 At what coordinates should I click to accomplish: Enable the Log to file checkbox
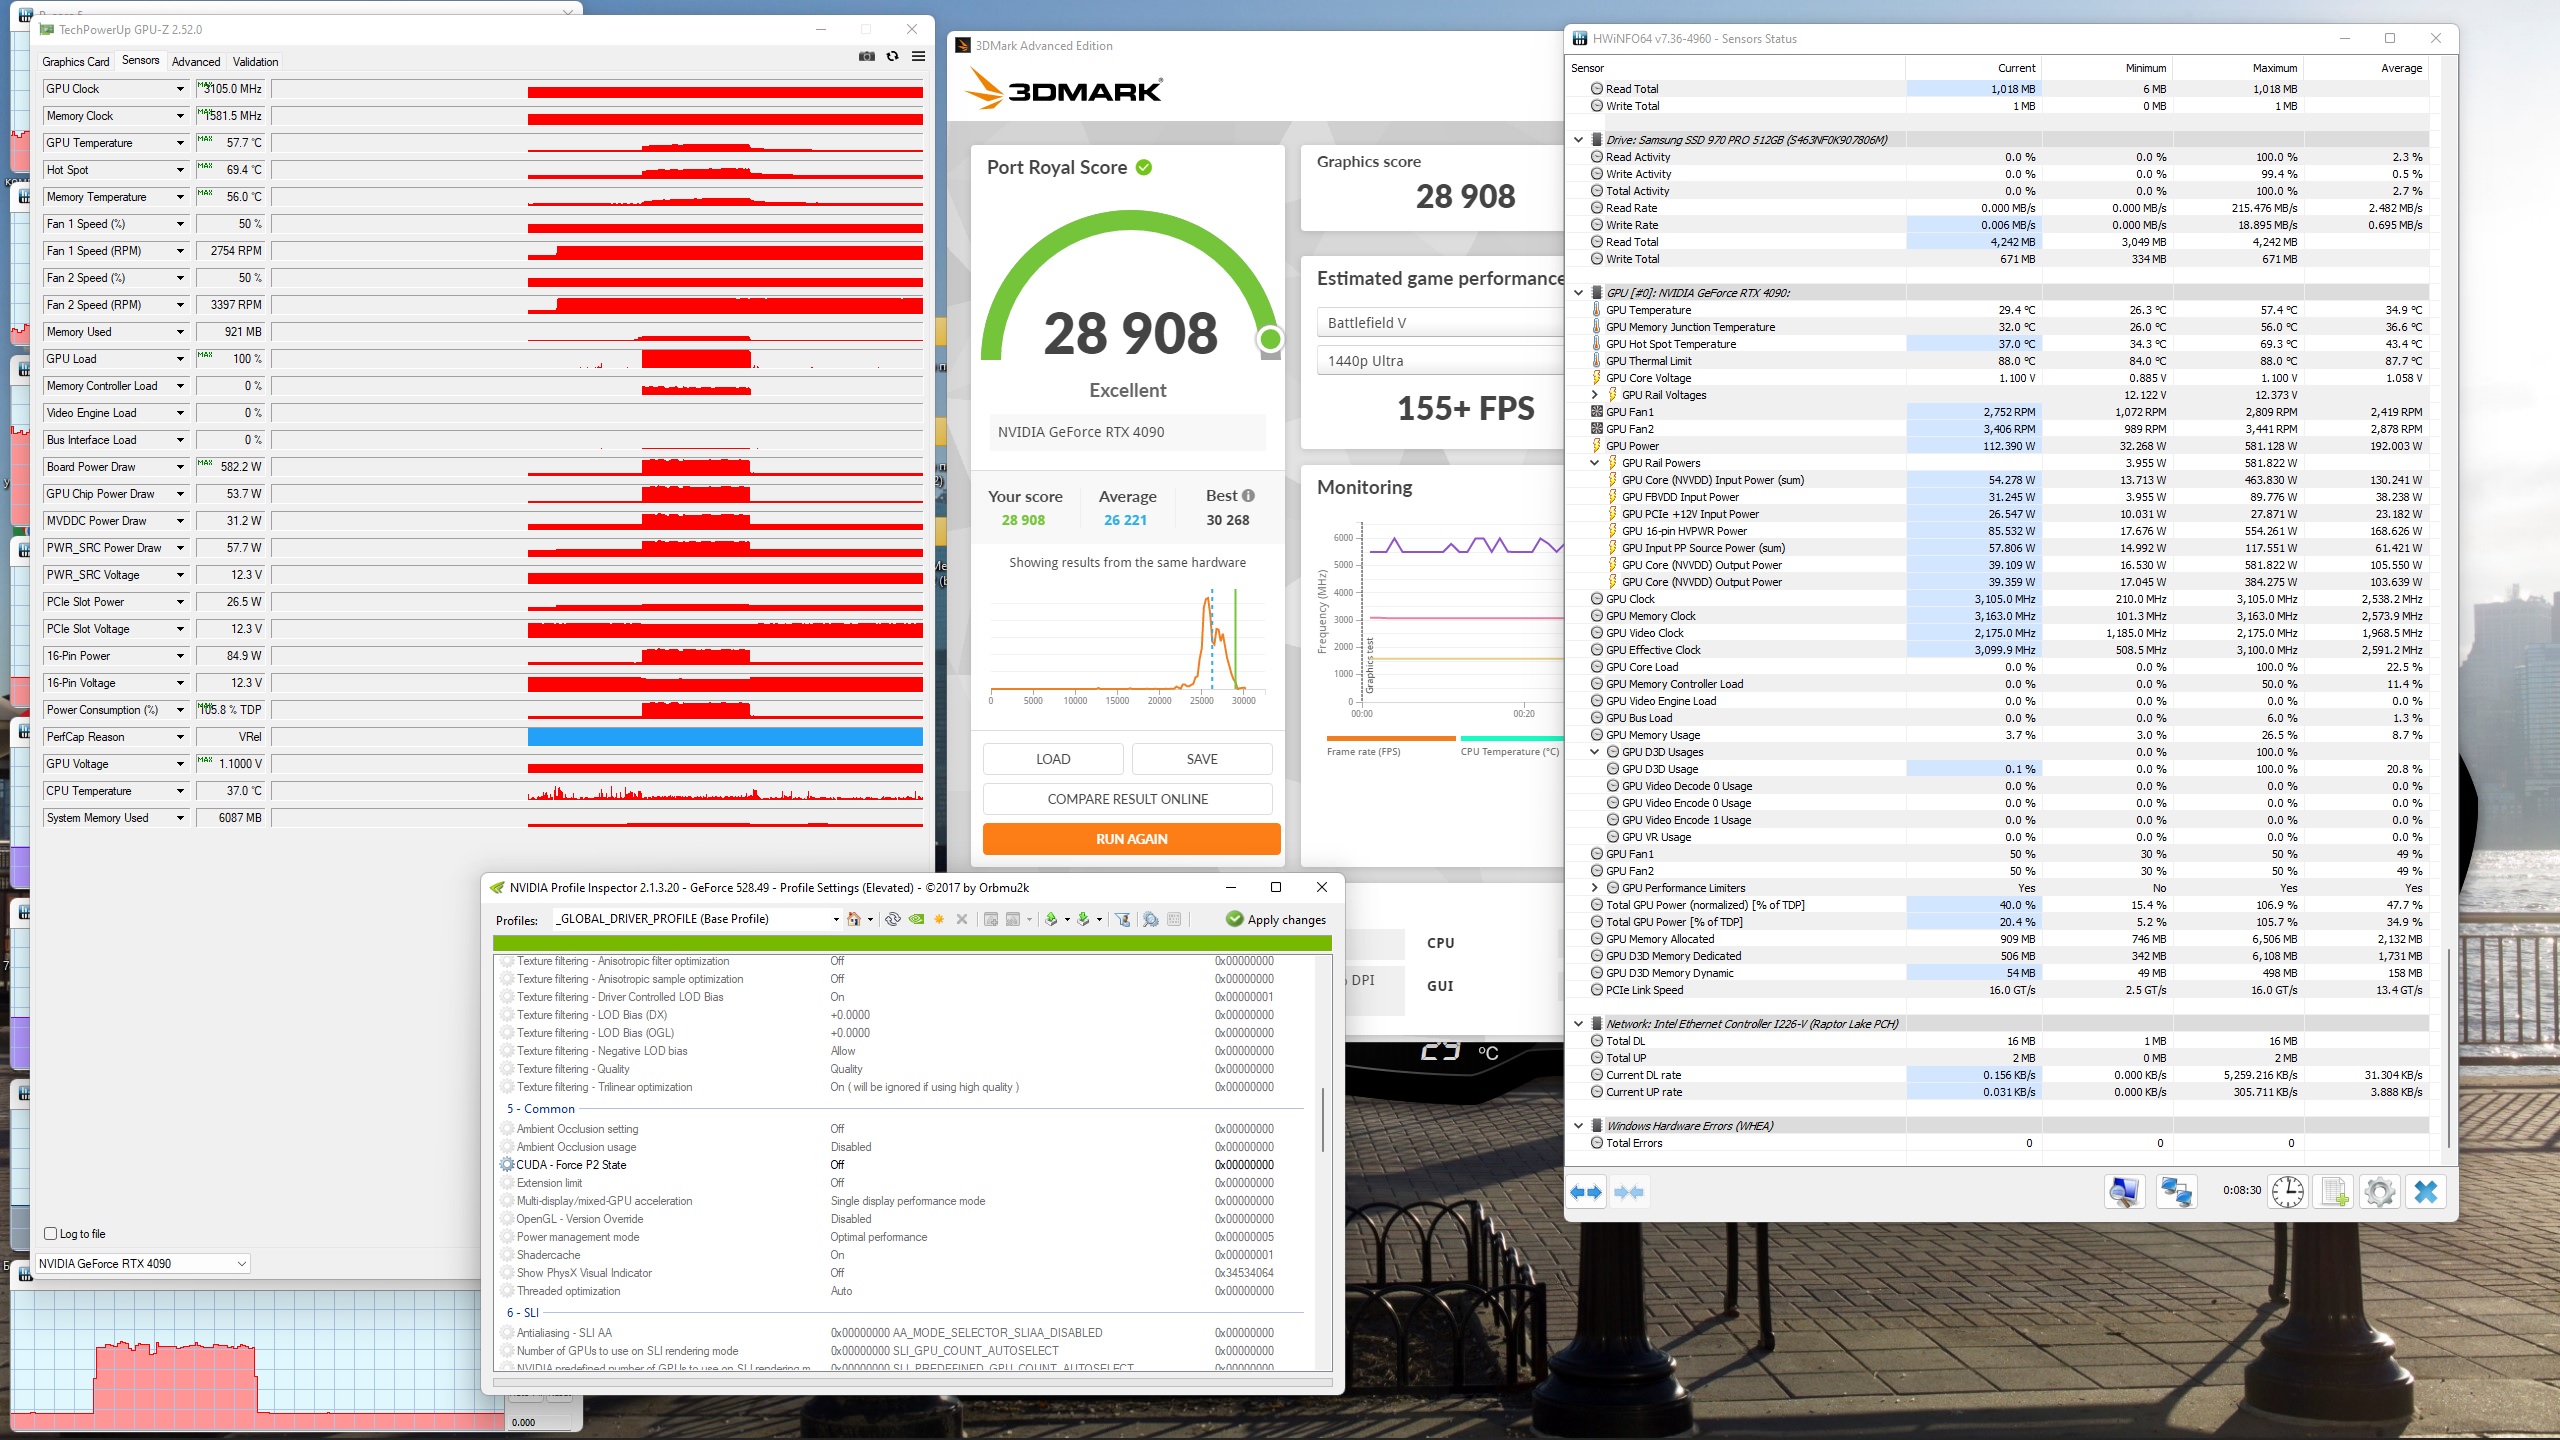pyautogui.click(x=51, y=1234)
